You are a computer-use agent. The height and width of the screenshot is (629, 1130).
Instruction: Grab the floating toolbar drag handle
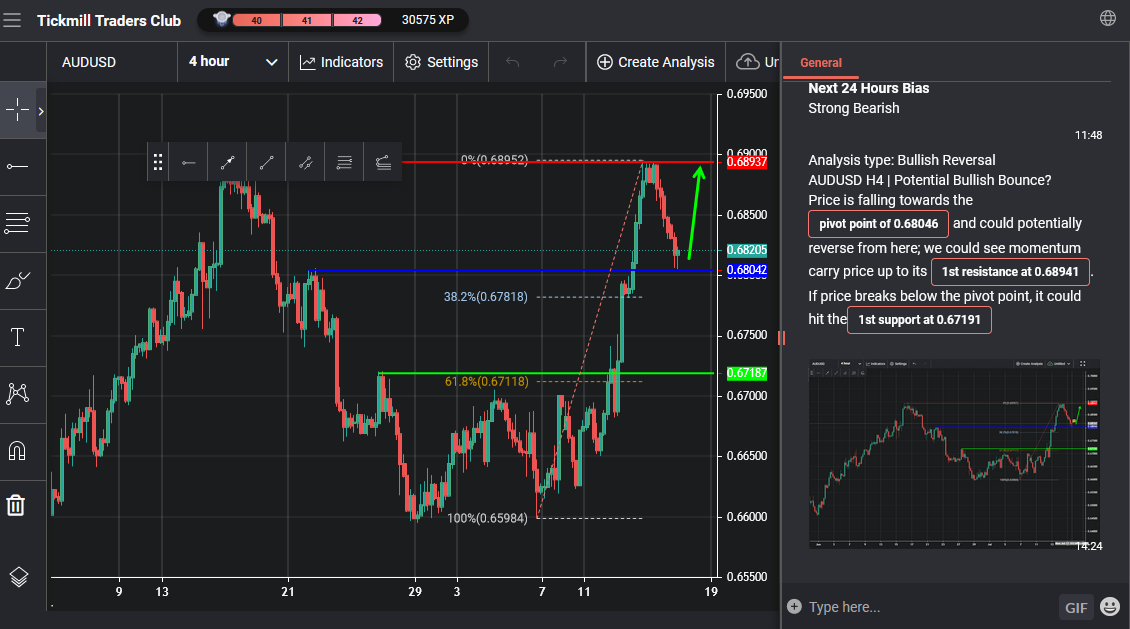(158, 162)
